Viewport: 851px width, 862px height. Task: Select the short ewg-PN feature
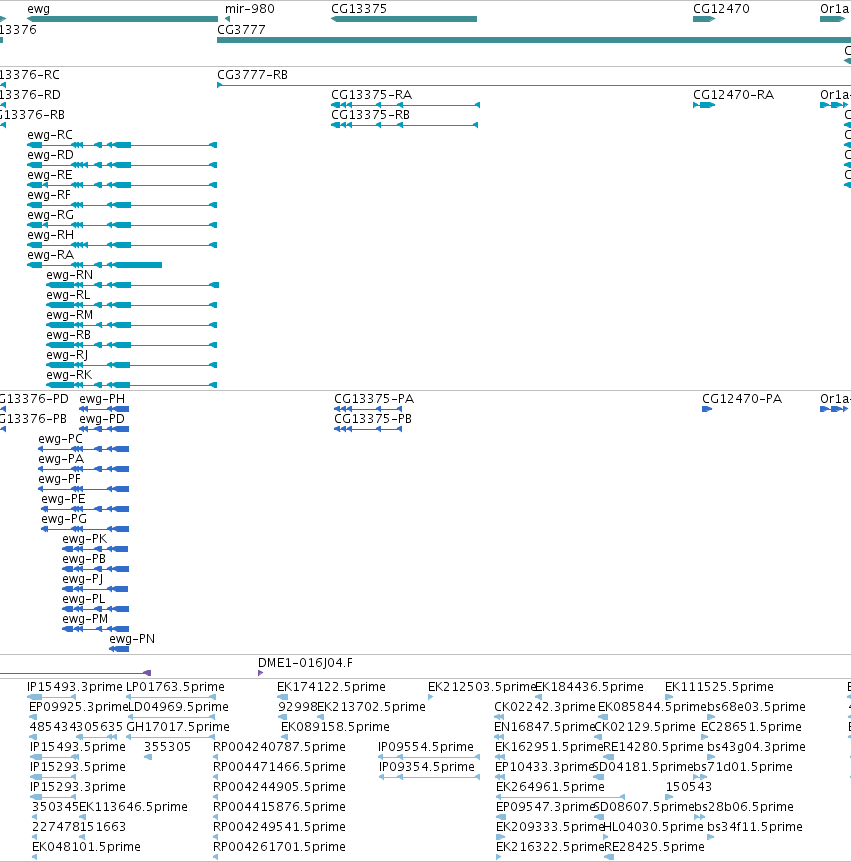(119, 649)
